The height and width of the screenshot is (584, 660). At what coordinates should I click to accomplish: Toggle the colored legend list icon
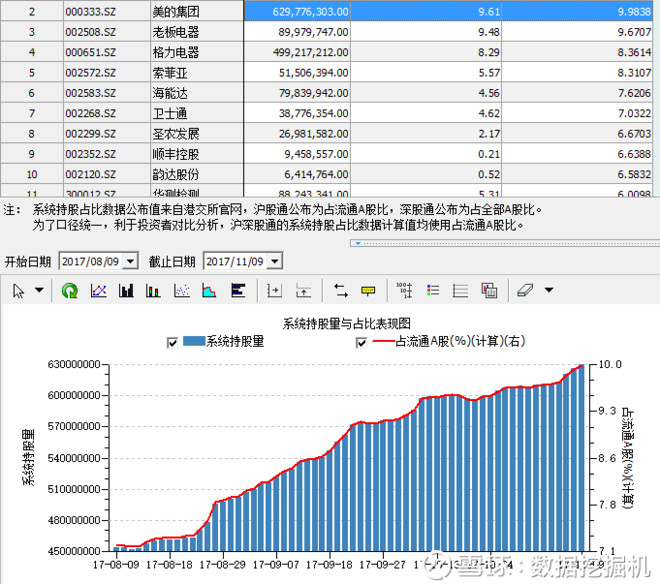click(433, 291)
